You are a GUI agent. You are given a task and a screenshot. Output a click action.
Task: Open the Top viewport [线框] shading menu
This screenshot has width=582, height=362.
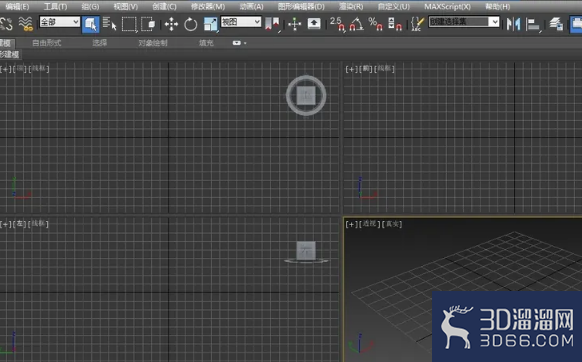[x=39, y=69]
